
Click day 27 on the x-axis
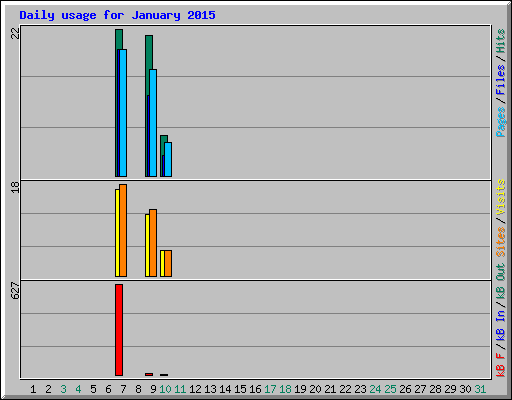tap(420, 389)
